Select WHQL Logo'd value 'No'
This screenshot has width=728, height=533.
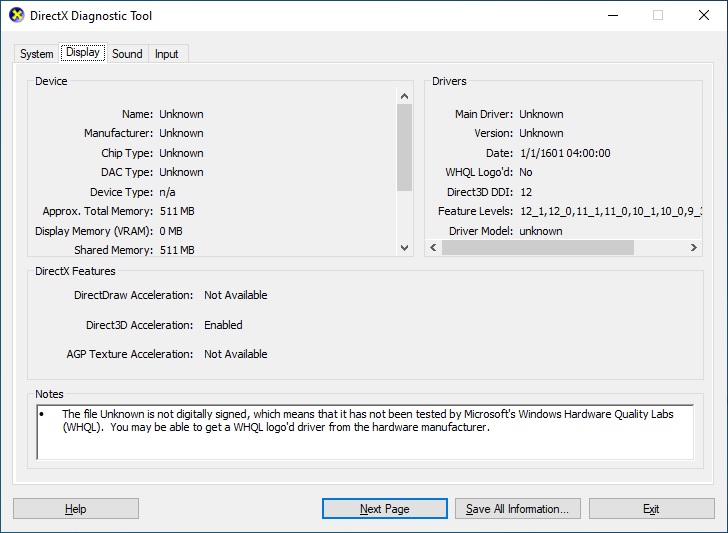pyautogui.click(x=526, y=172)
